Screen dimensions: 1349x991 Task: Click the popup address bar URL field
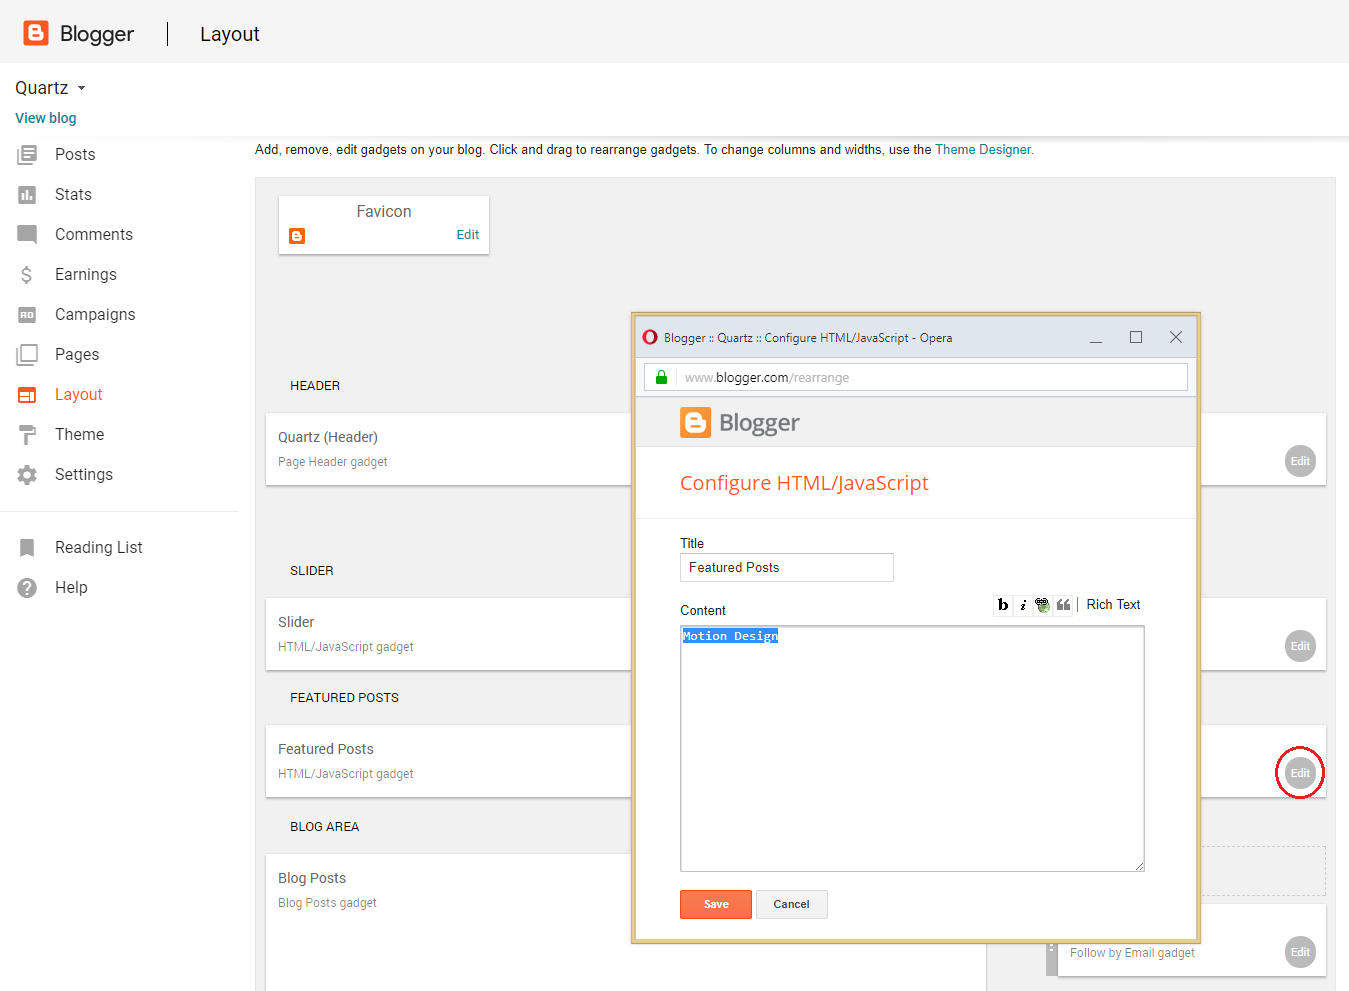916,377
